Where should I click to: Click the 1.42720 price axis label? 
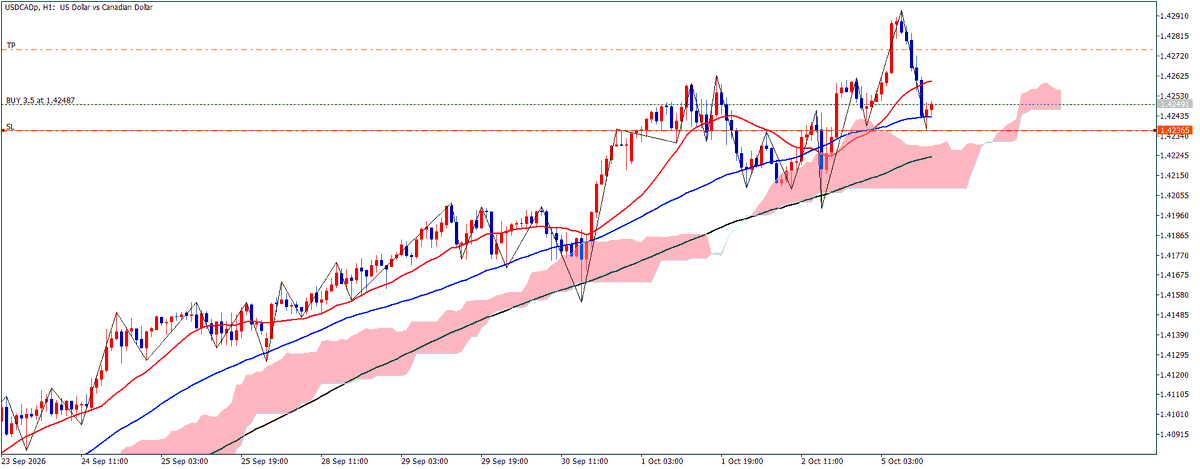click(1175, 56)
